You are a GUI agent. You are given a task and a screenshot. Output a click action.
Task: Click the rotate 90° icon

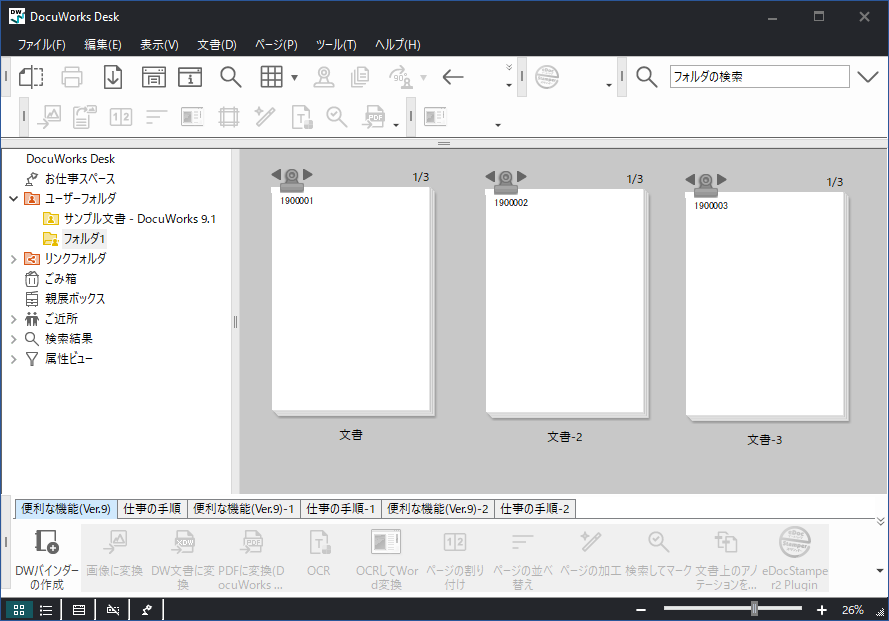pyautogui.click(x=401, y=77)
